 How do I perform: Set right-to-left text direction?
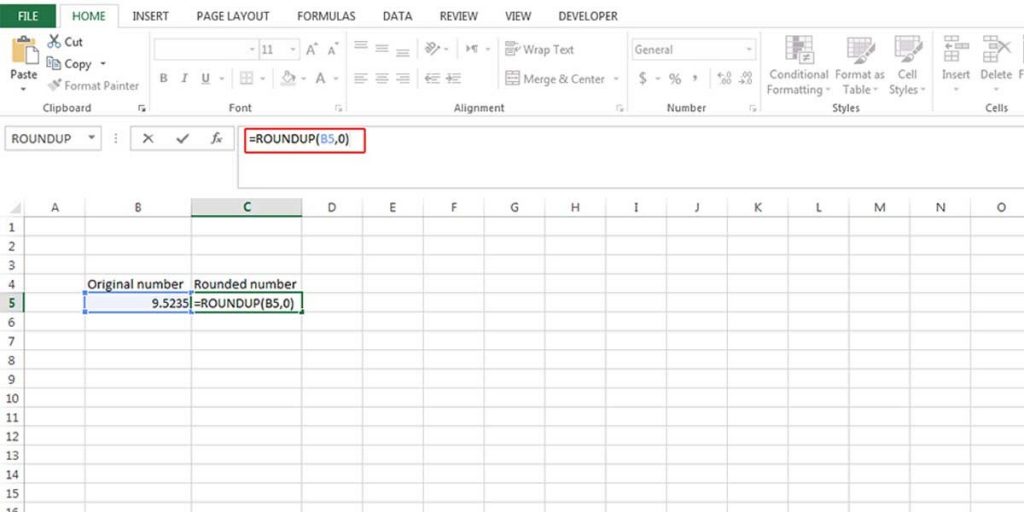472,49
